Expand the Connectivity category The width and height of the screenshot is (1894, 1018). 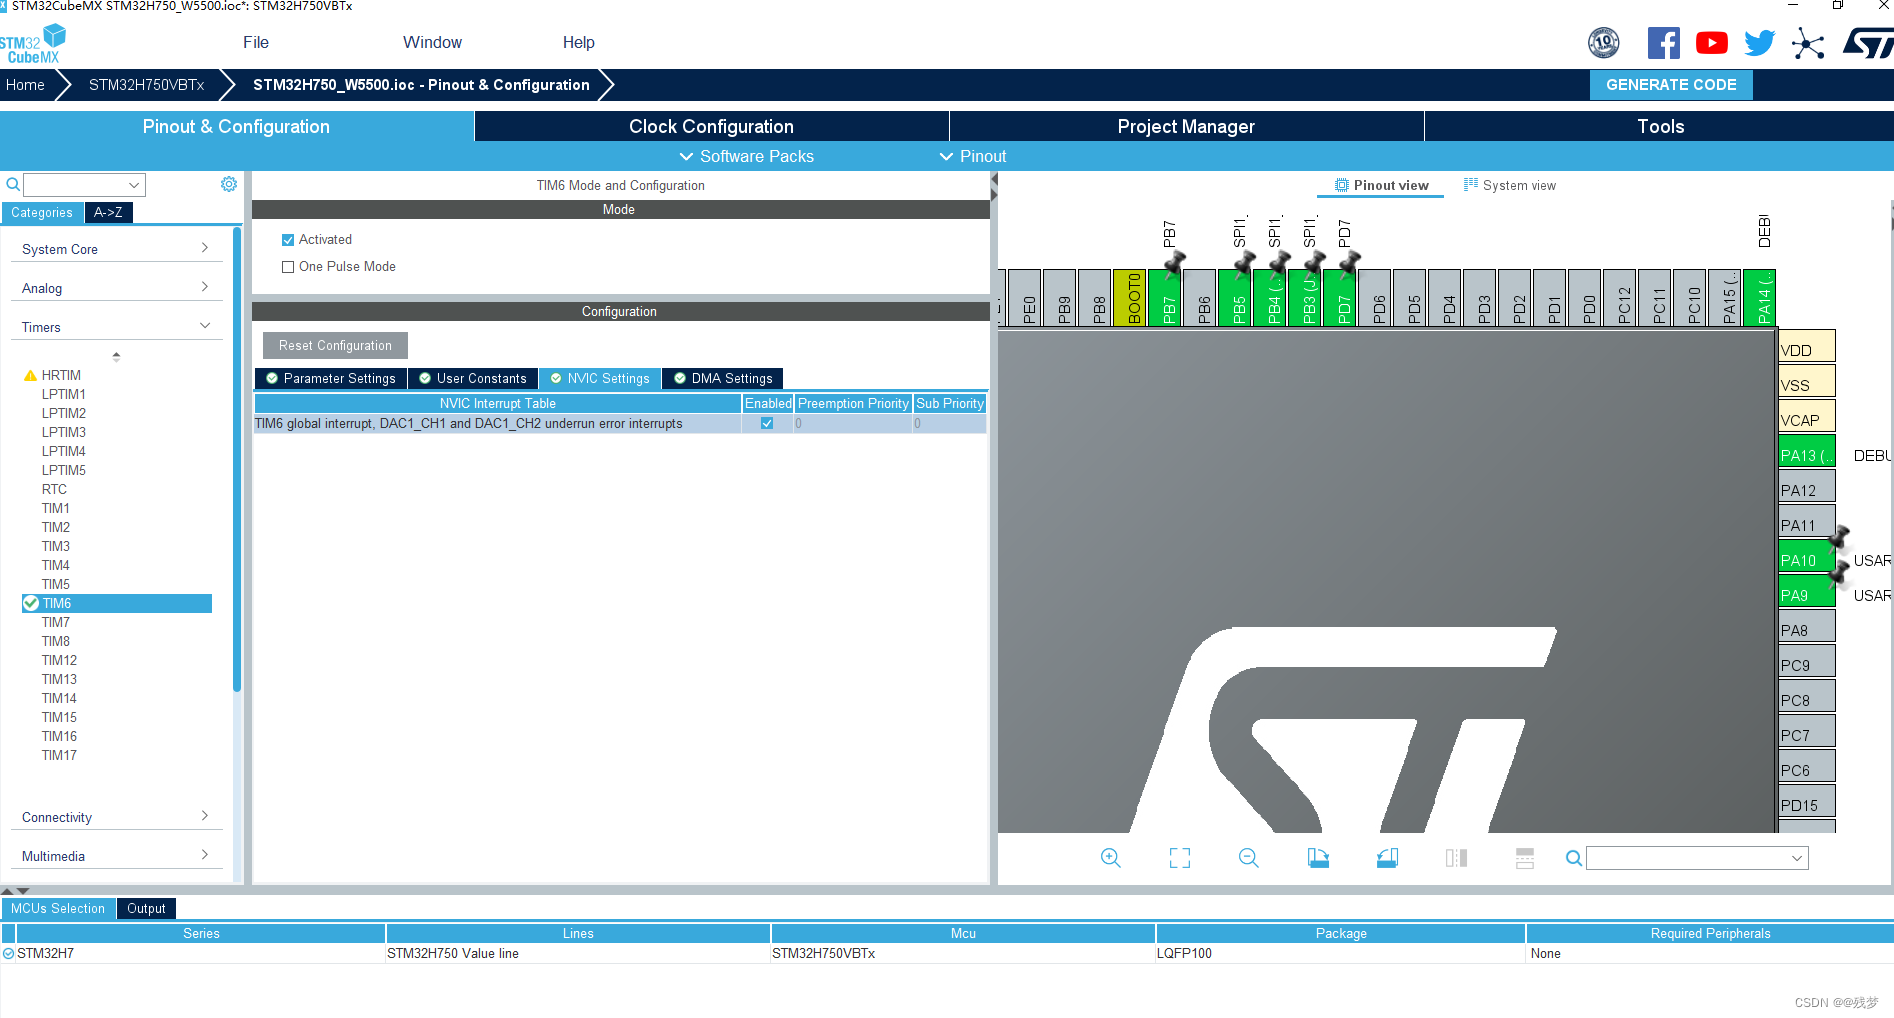coord(115,817)
